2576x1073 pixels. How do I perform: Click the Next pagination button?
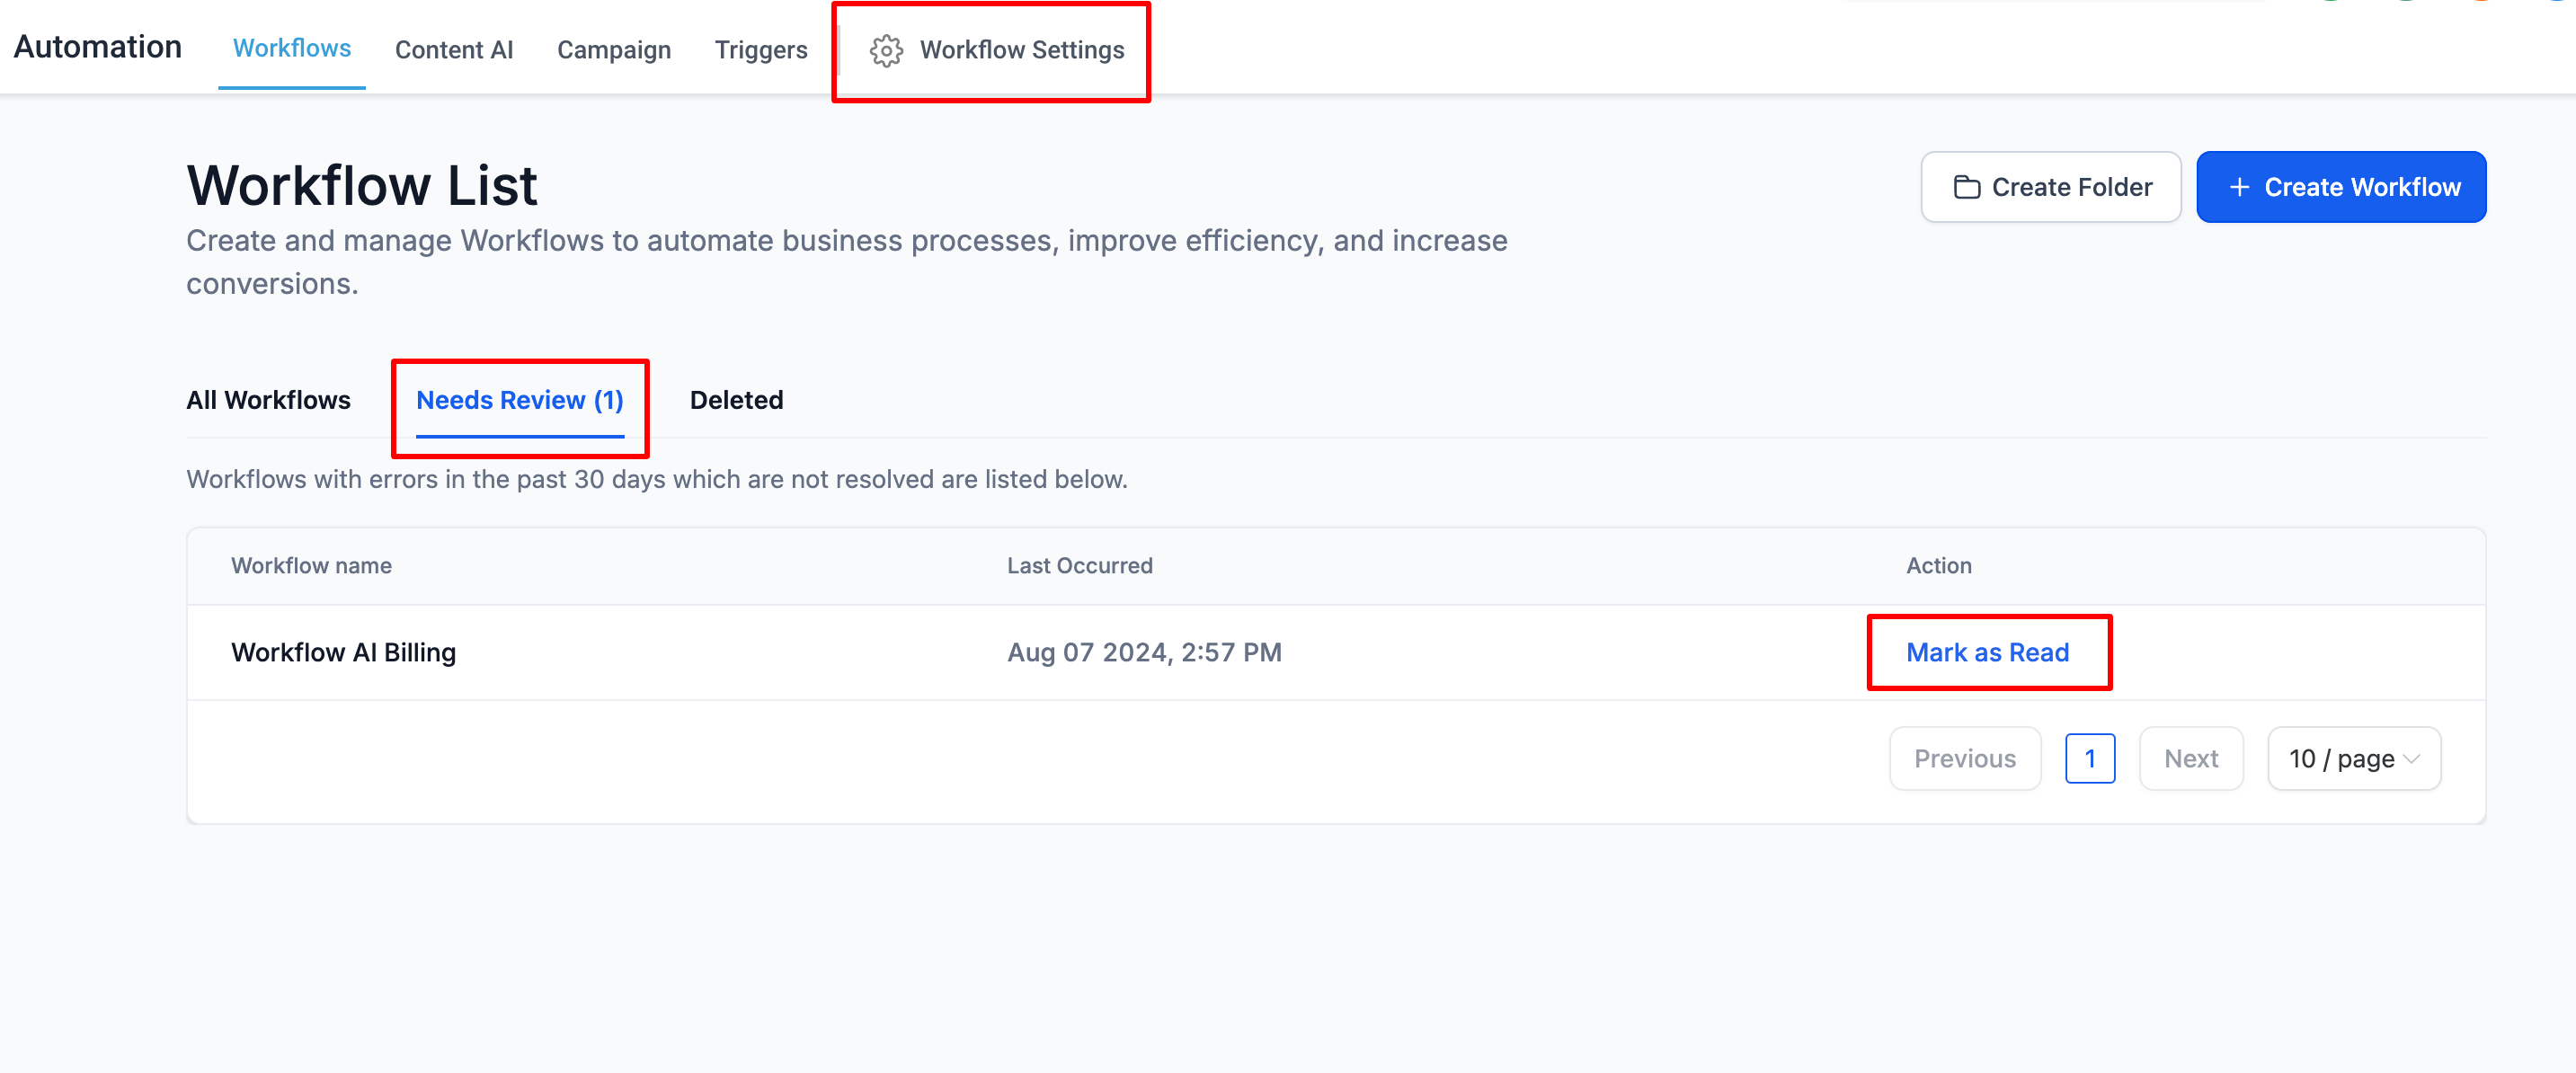[2191, 758]
